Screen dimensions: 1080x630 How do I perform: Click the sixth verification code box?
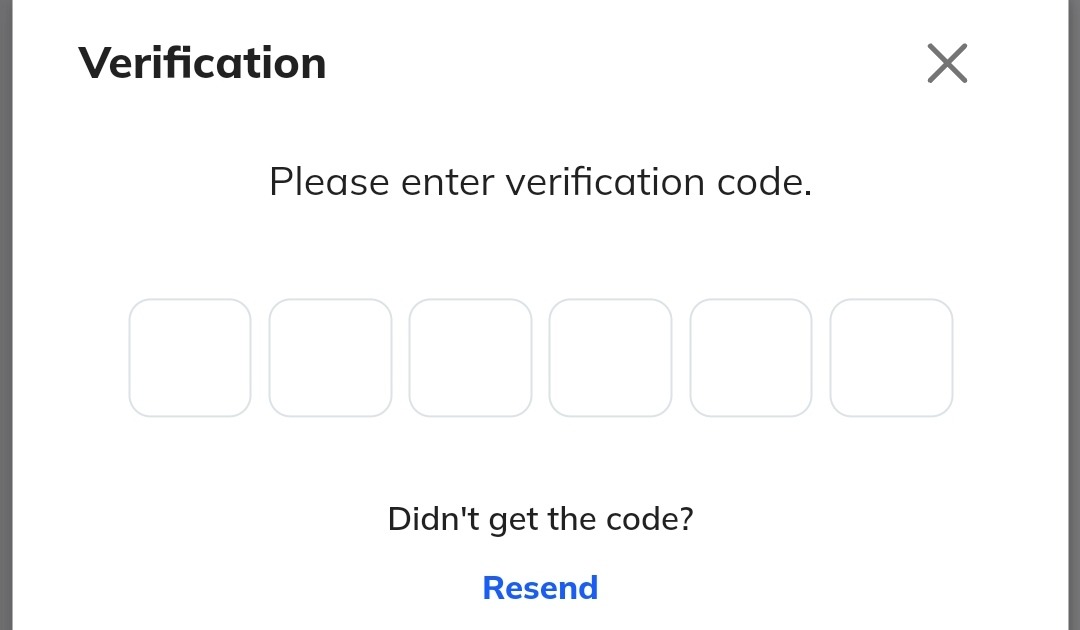click(x=891, y=357)
